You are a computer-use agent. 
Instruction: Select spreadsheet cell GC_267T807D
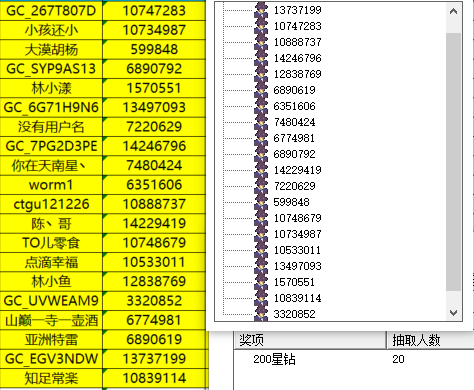tap(51, 10)
